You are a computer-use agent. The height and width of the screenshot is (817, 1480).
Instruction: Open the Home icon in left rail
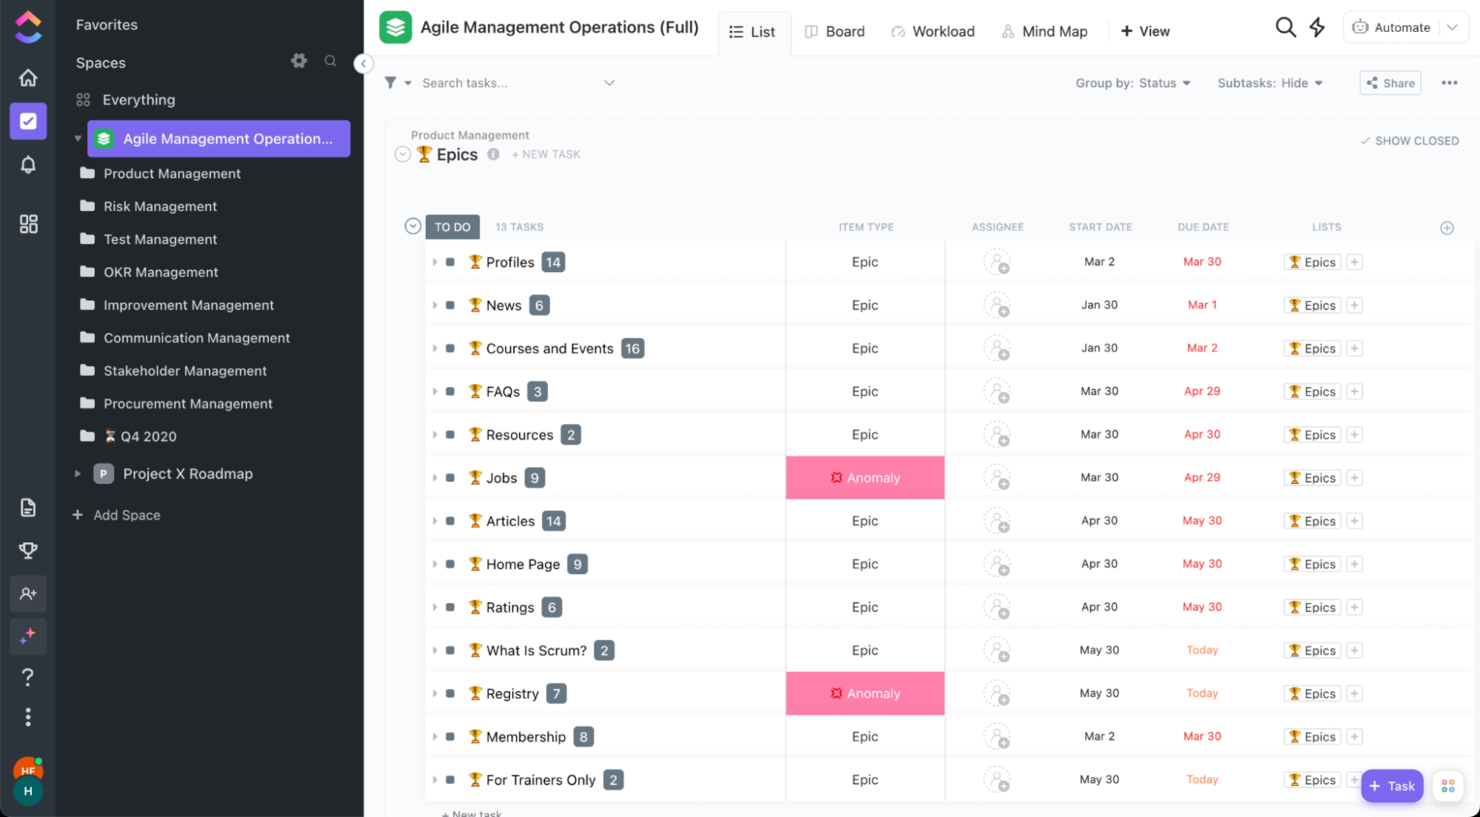point(28,78)
